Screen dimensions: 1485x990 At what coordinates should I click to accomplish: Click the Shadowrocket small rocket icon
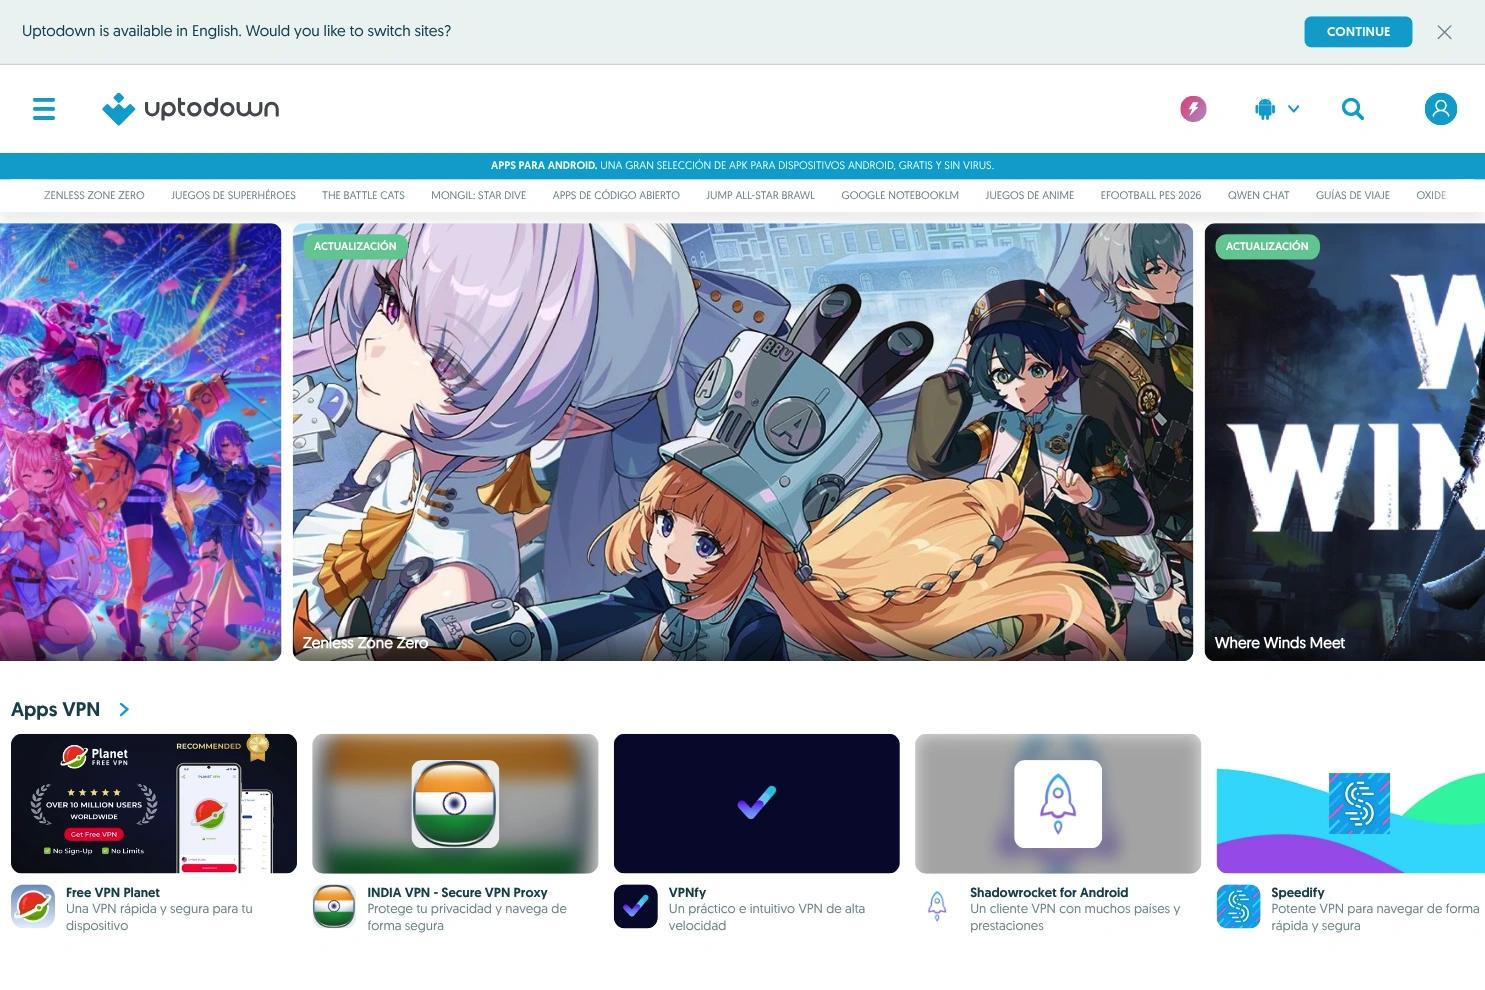click(x=937, y=907)
